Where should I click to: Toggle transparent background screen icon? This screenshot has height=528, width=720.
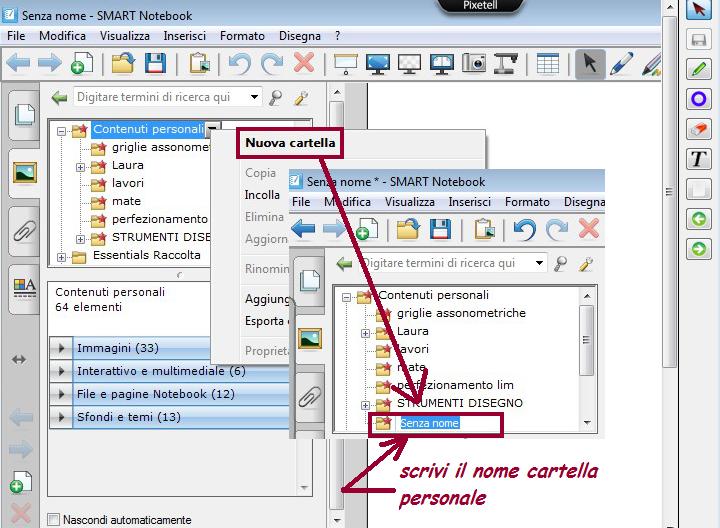(410, 64)
